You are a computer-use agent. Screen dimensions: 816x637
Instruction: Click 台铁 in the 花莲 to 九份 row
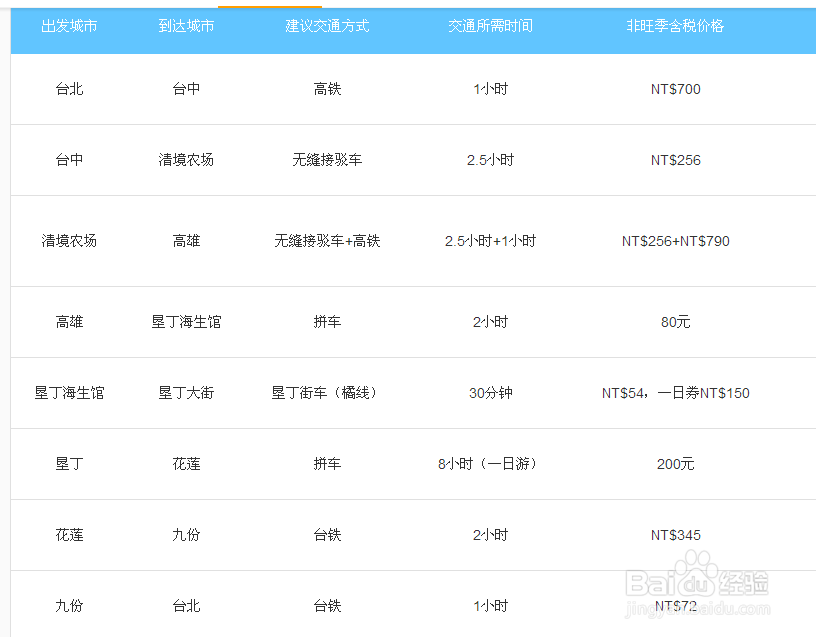[327, 535]
